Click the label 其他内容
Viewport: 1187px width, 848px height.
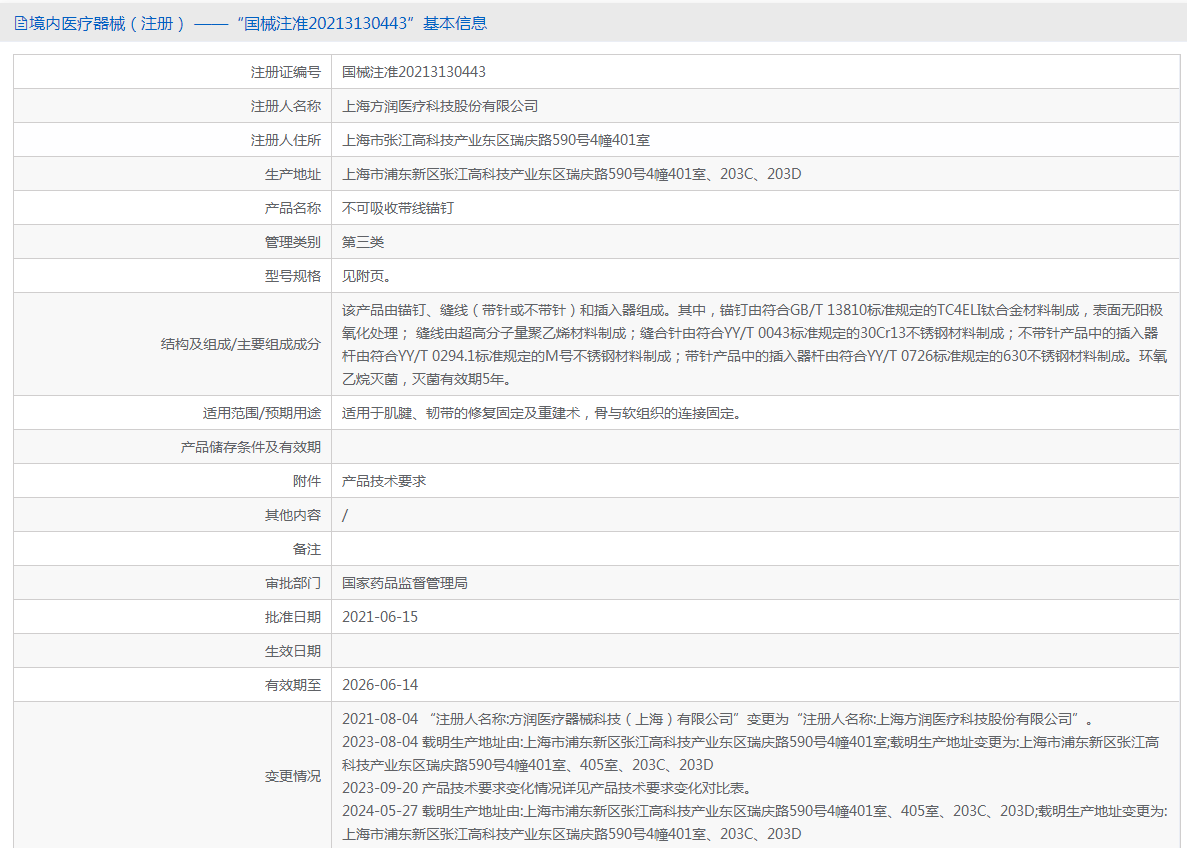[x=293, y=516]
